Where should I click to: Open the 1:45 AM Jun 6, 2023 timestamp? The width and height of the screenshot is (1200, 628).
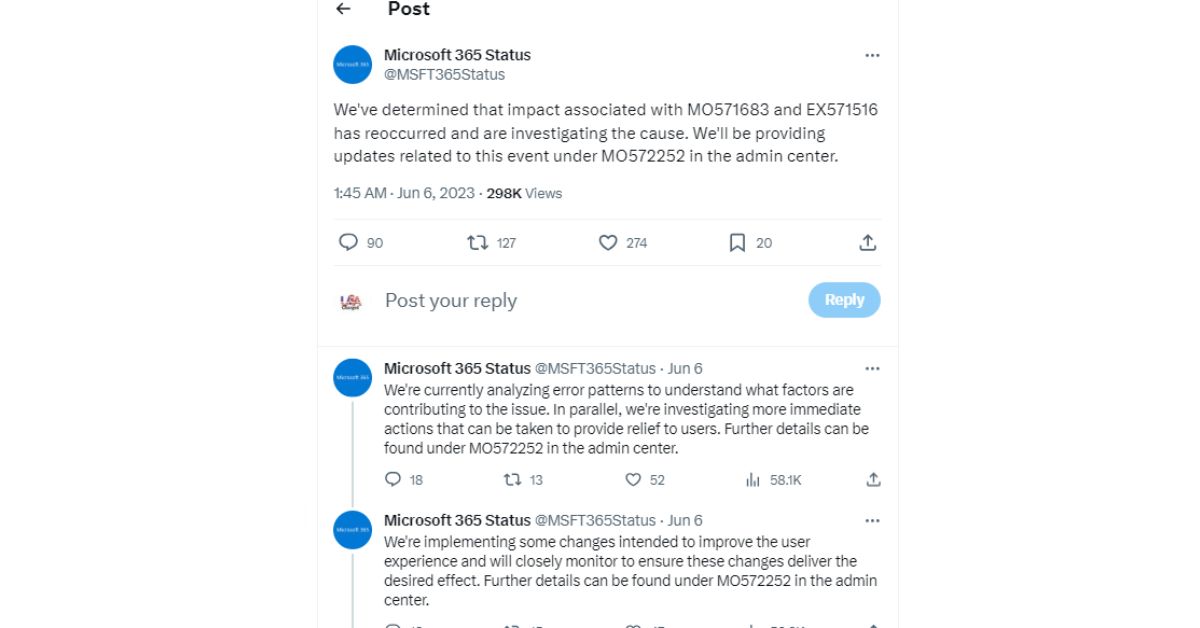pos(404,193)
